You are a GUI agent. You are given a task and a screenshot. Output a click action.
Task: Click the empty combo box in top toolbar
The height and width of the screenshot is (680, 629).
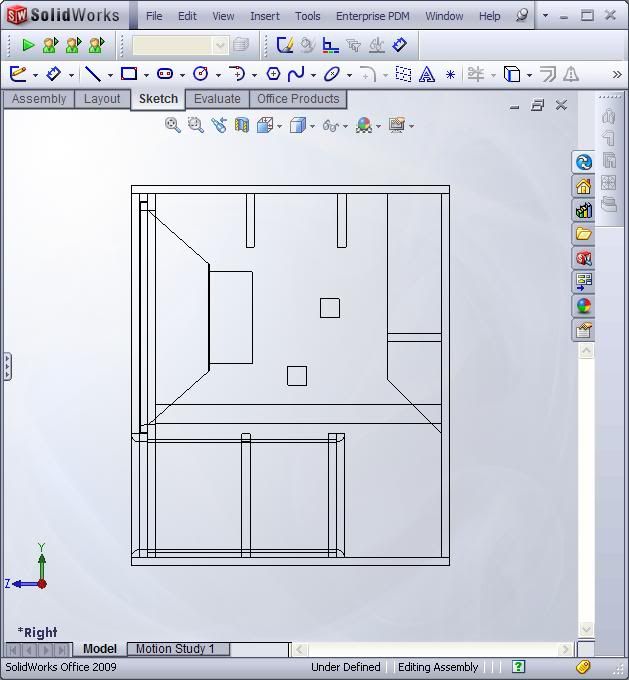pos(180,45)
